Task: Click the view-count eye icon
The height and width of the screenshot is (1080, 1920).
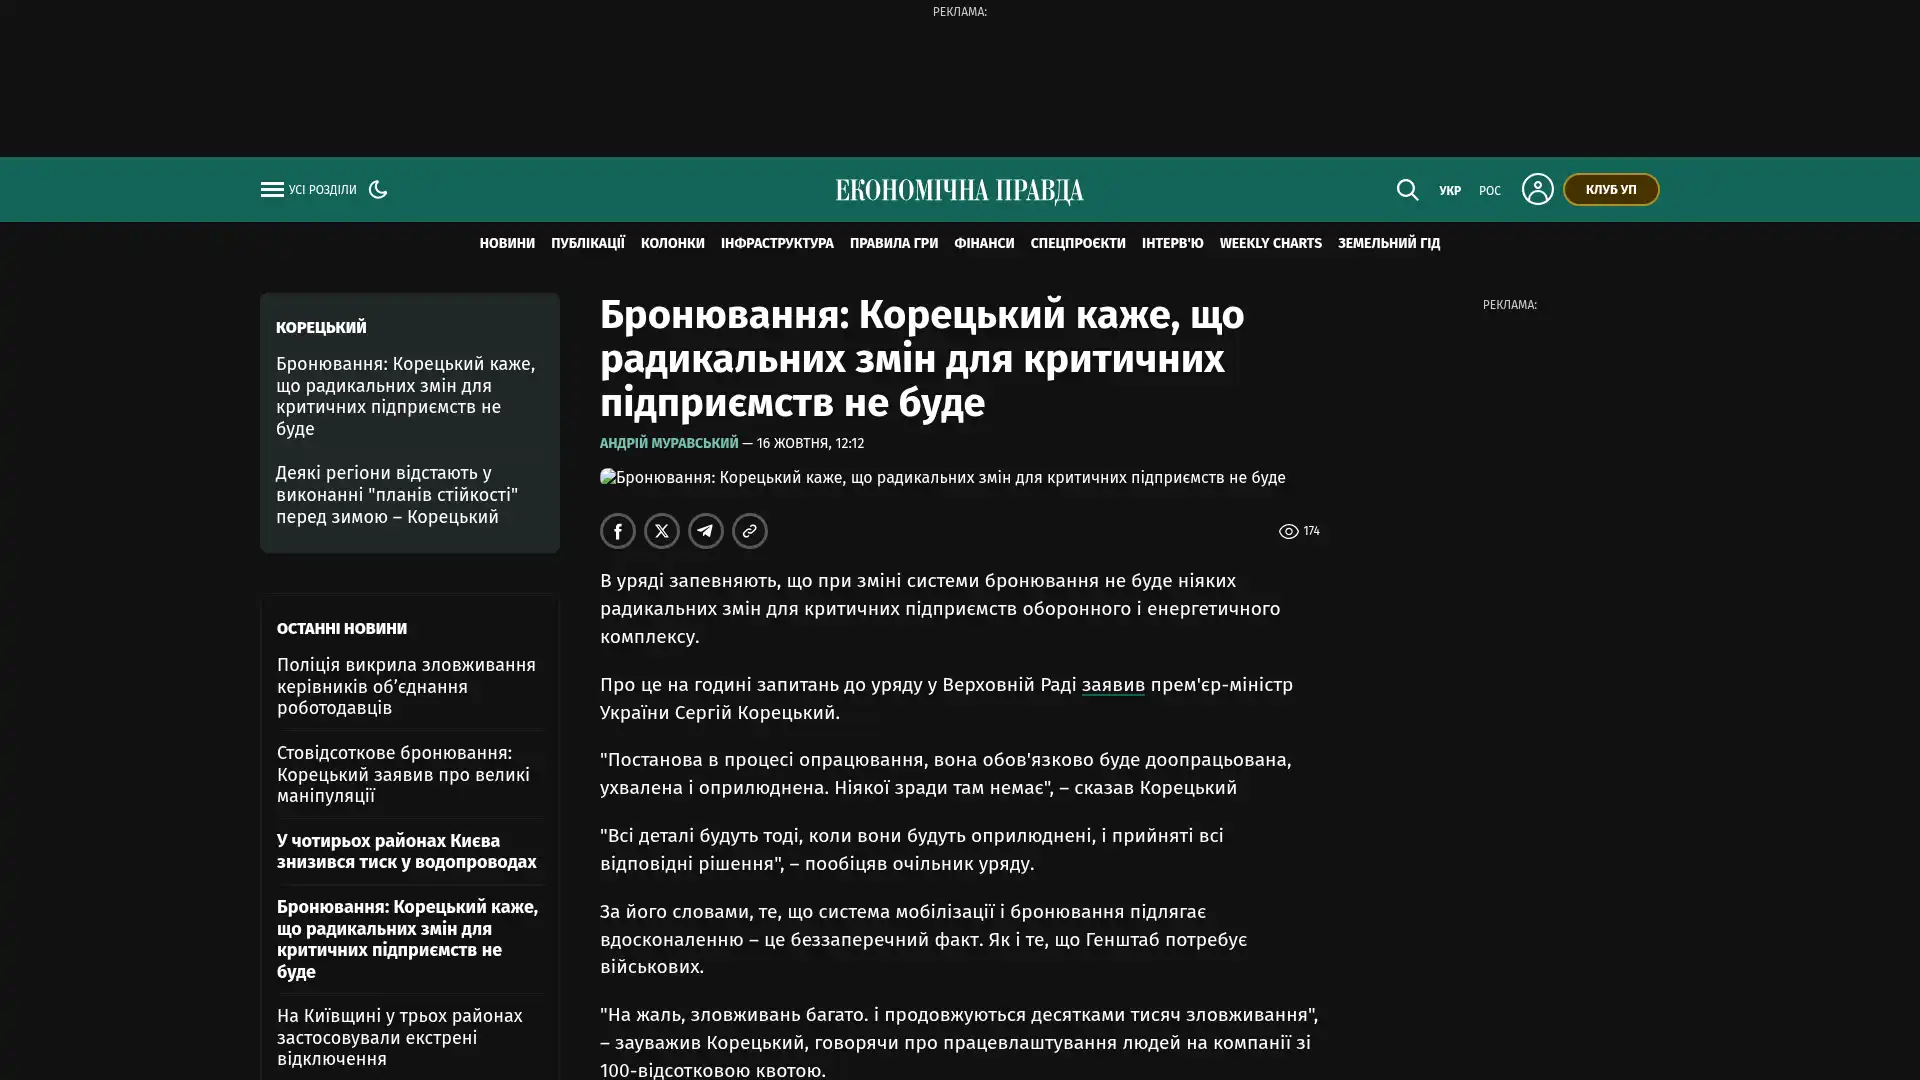Action: 1288,532
